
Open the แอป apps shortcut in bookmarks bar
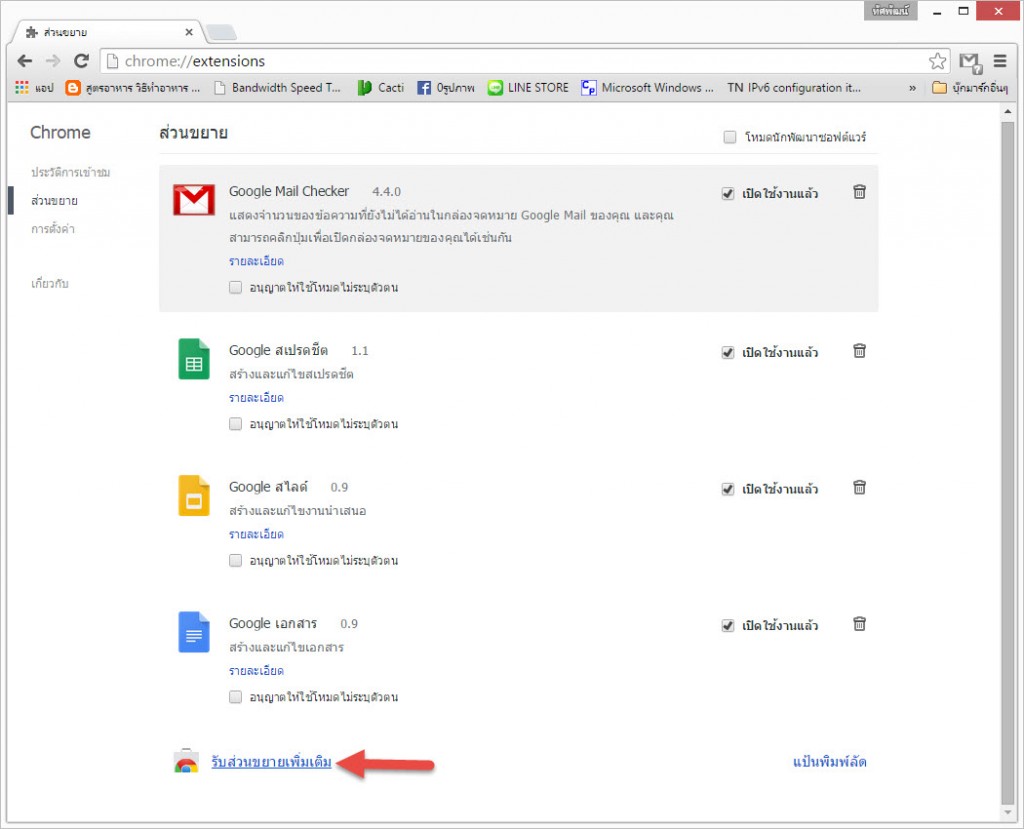34,88
